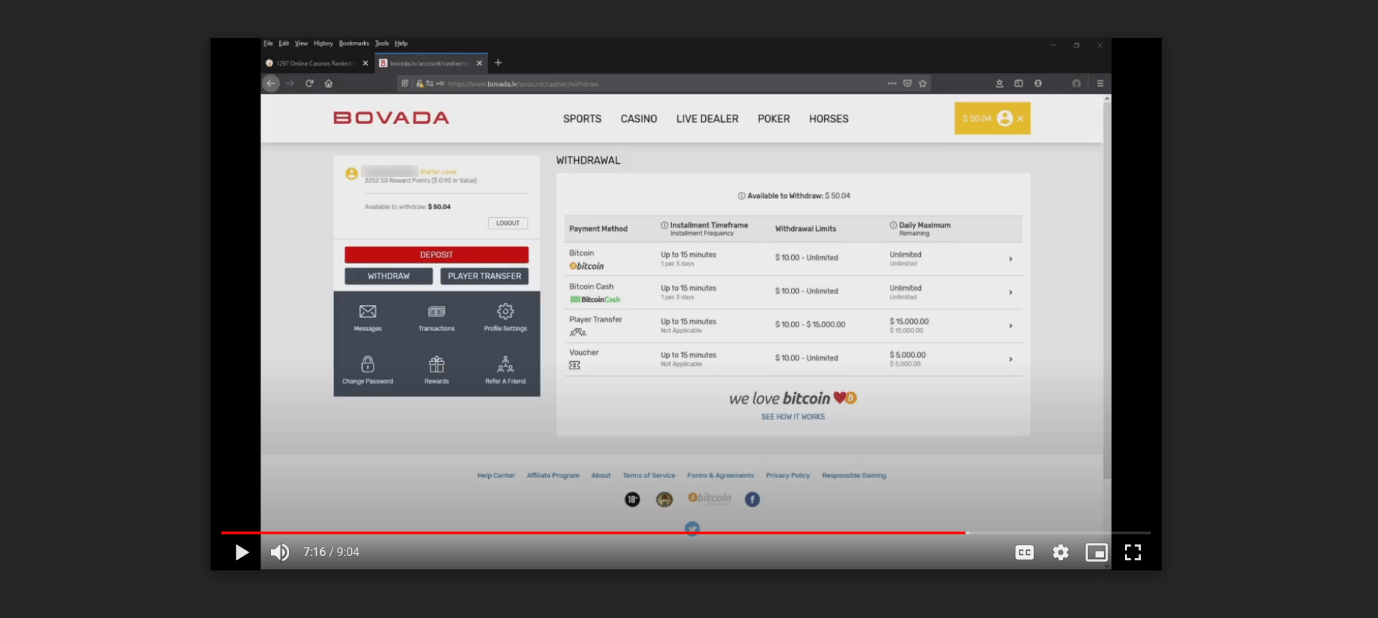Click the bitcoin logo in the footer
The height and width of the screenshot is (618, 1378).
click(x=709, y=498)
